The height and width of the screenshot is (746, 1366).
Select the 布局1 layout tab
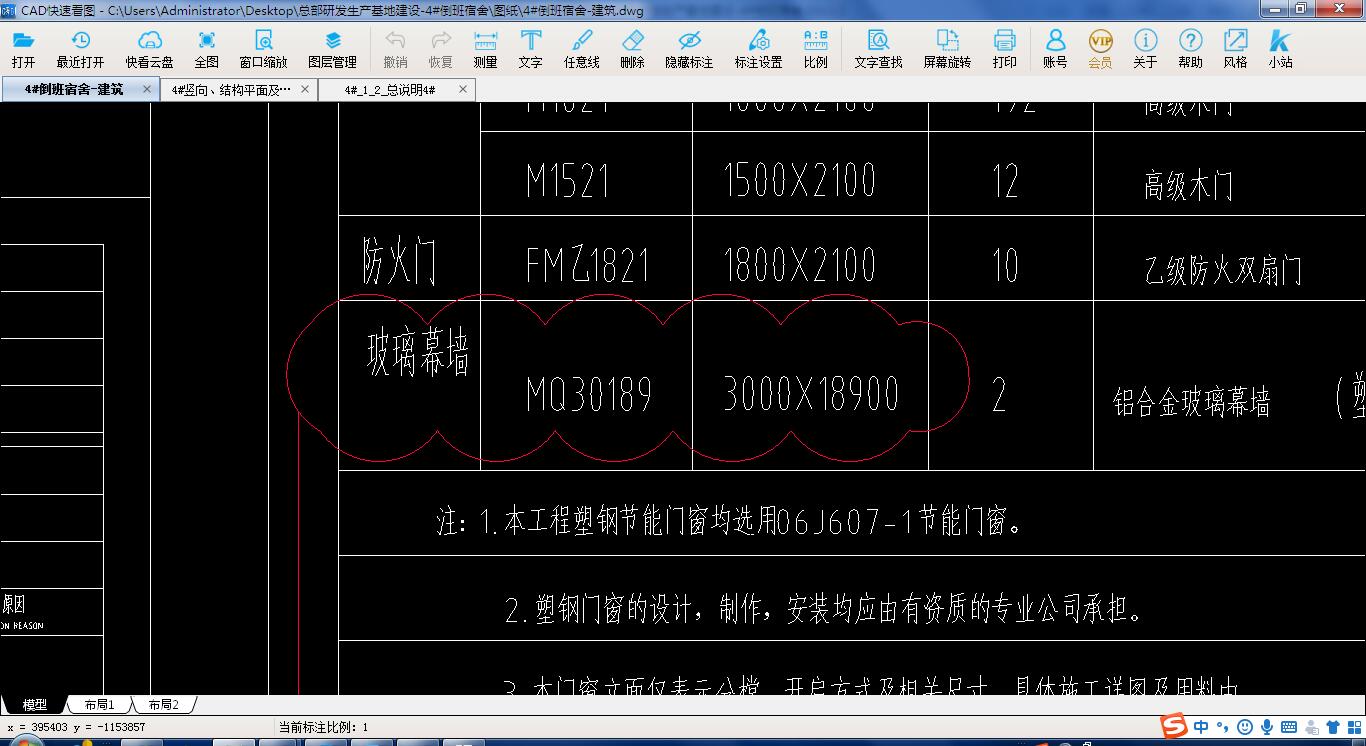pos(99,704)
